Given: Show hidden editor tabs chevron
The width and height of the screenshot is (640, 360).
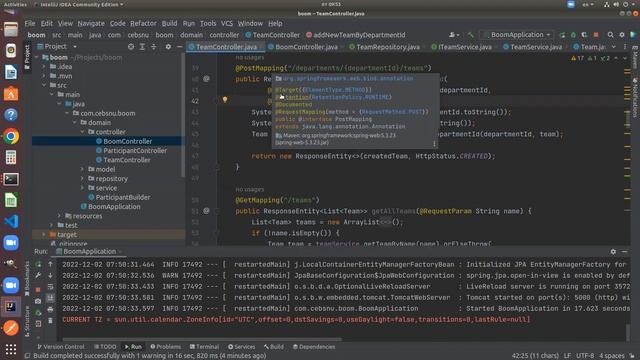Looking at the screenshot, I should [613, 47].
